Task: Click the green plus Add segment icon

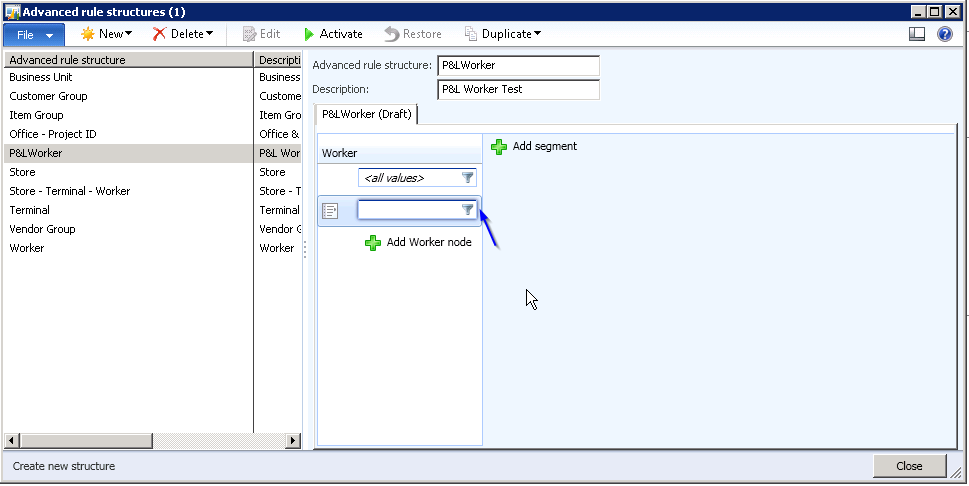Action: (499, 147)
